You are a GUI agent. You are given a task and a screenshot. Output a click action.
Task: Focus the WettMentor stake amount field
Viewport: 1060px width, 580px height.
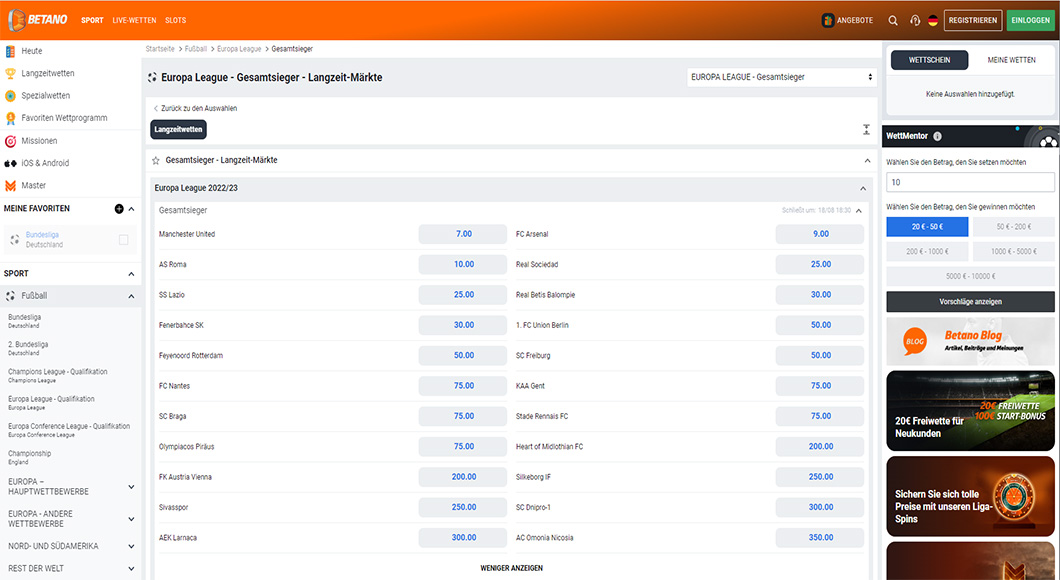click(970, 182)
